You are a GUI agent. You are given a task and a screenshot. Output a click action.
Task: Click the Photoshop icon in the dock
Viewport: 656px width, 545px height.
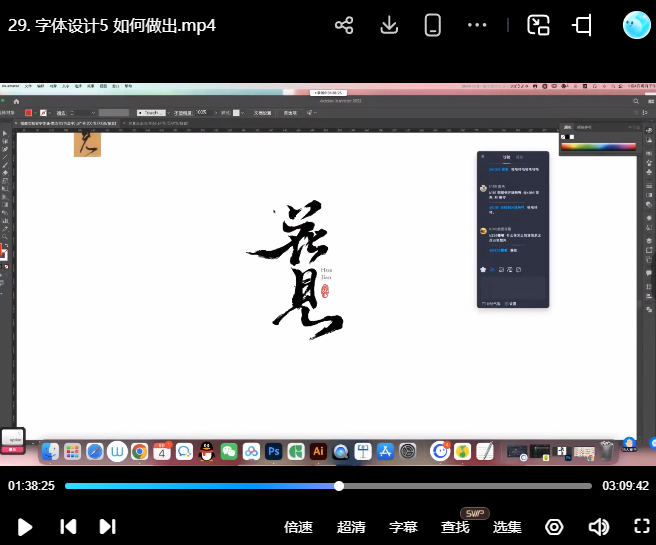[273, 452]
